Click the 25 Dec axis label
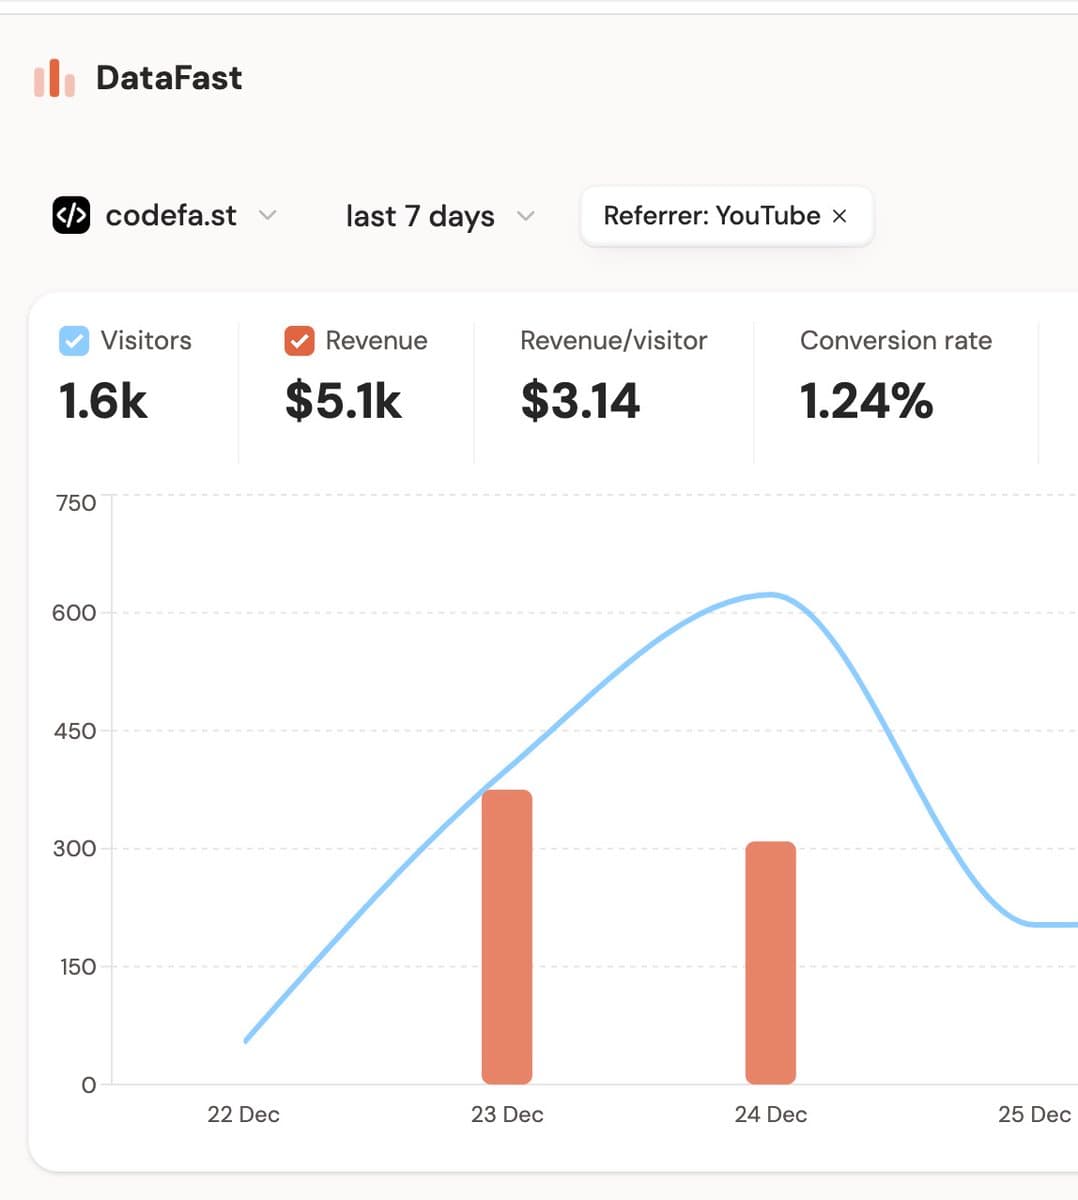The width and height of the screenshot is (1078, 1200). coord(1034,1114)
